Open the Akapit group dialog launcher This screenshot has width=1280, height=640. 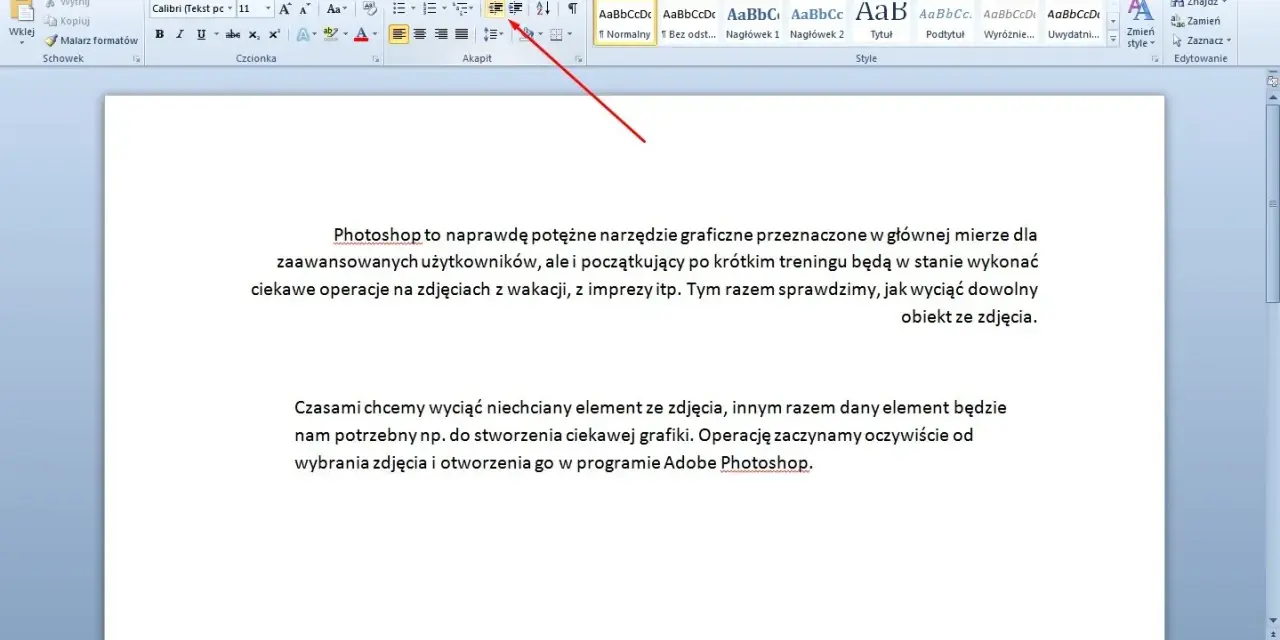pyautogui.click(x=578, y=59)
